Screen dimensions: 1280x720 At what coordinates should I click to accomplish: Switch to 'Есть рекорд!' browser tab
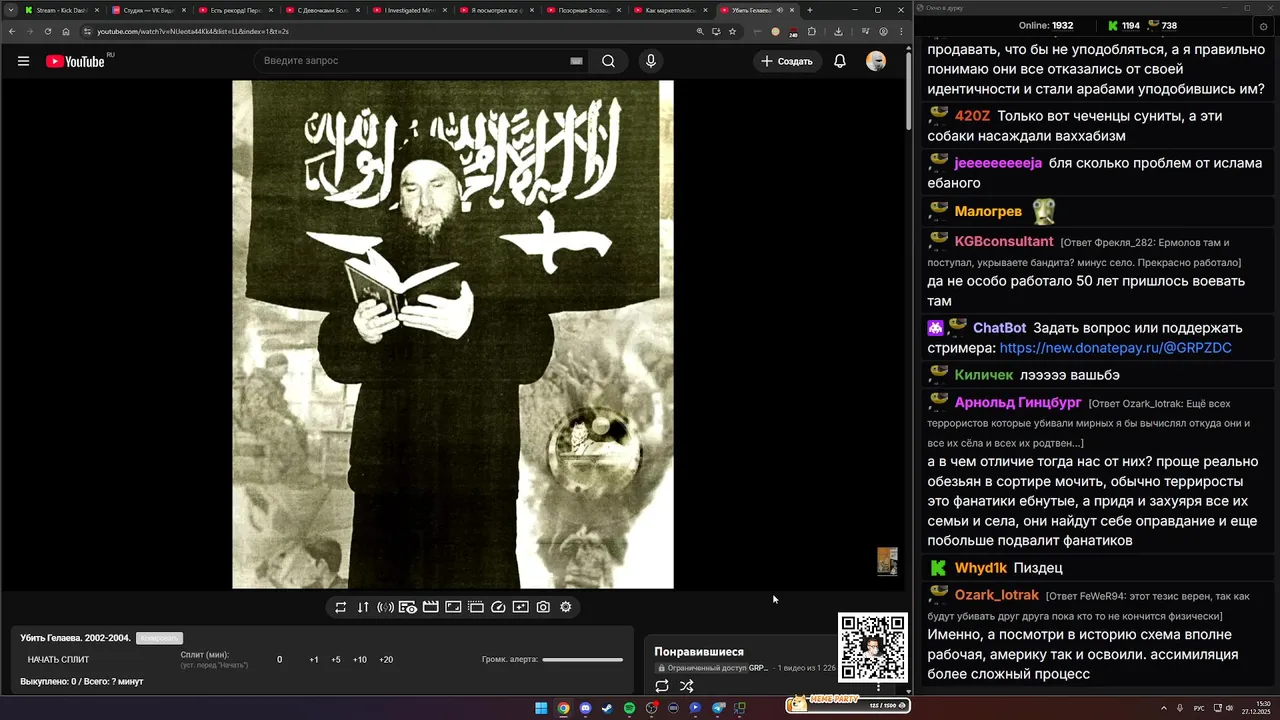238,10
